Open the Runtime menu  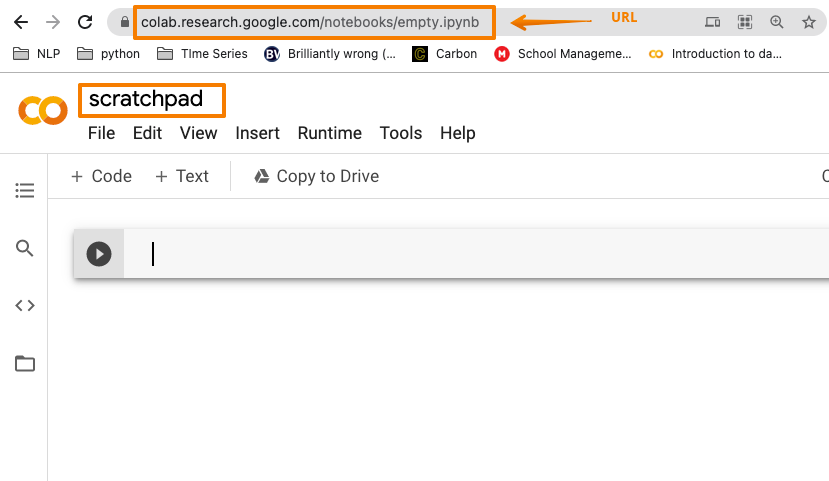click(x=330, y=133)
